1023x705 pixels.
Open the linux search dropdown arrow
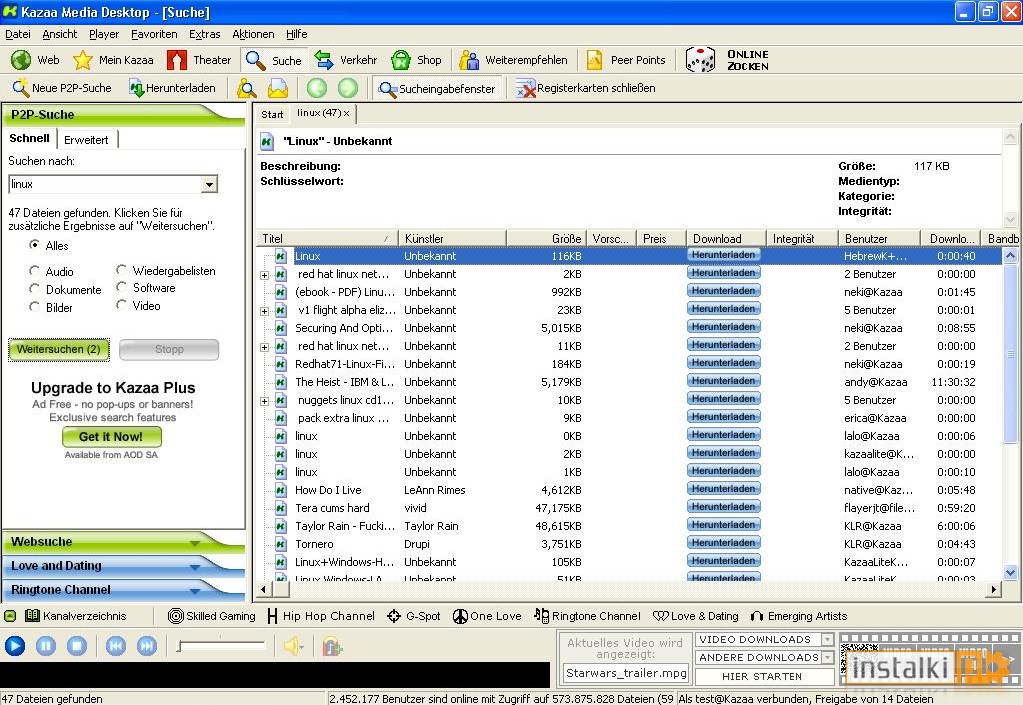[x=209, y=184]
